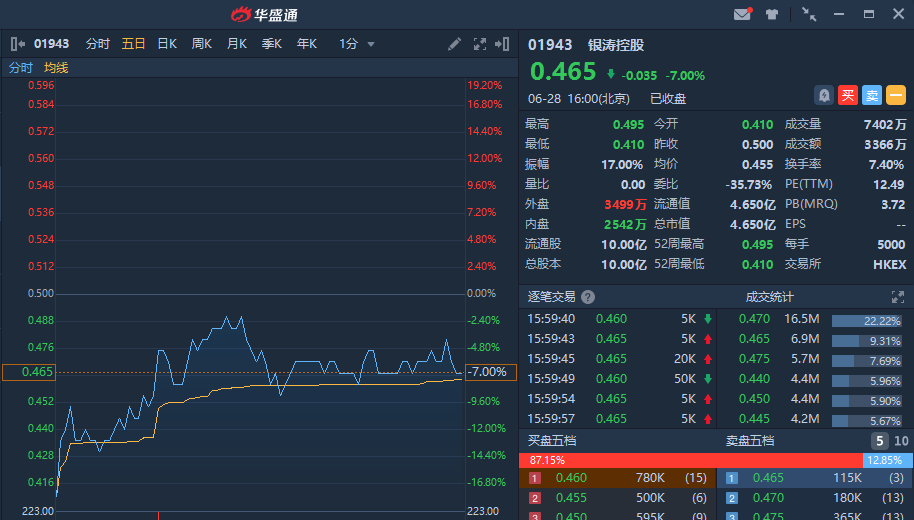Switch to 日K chart

[167, 44]
